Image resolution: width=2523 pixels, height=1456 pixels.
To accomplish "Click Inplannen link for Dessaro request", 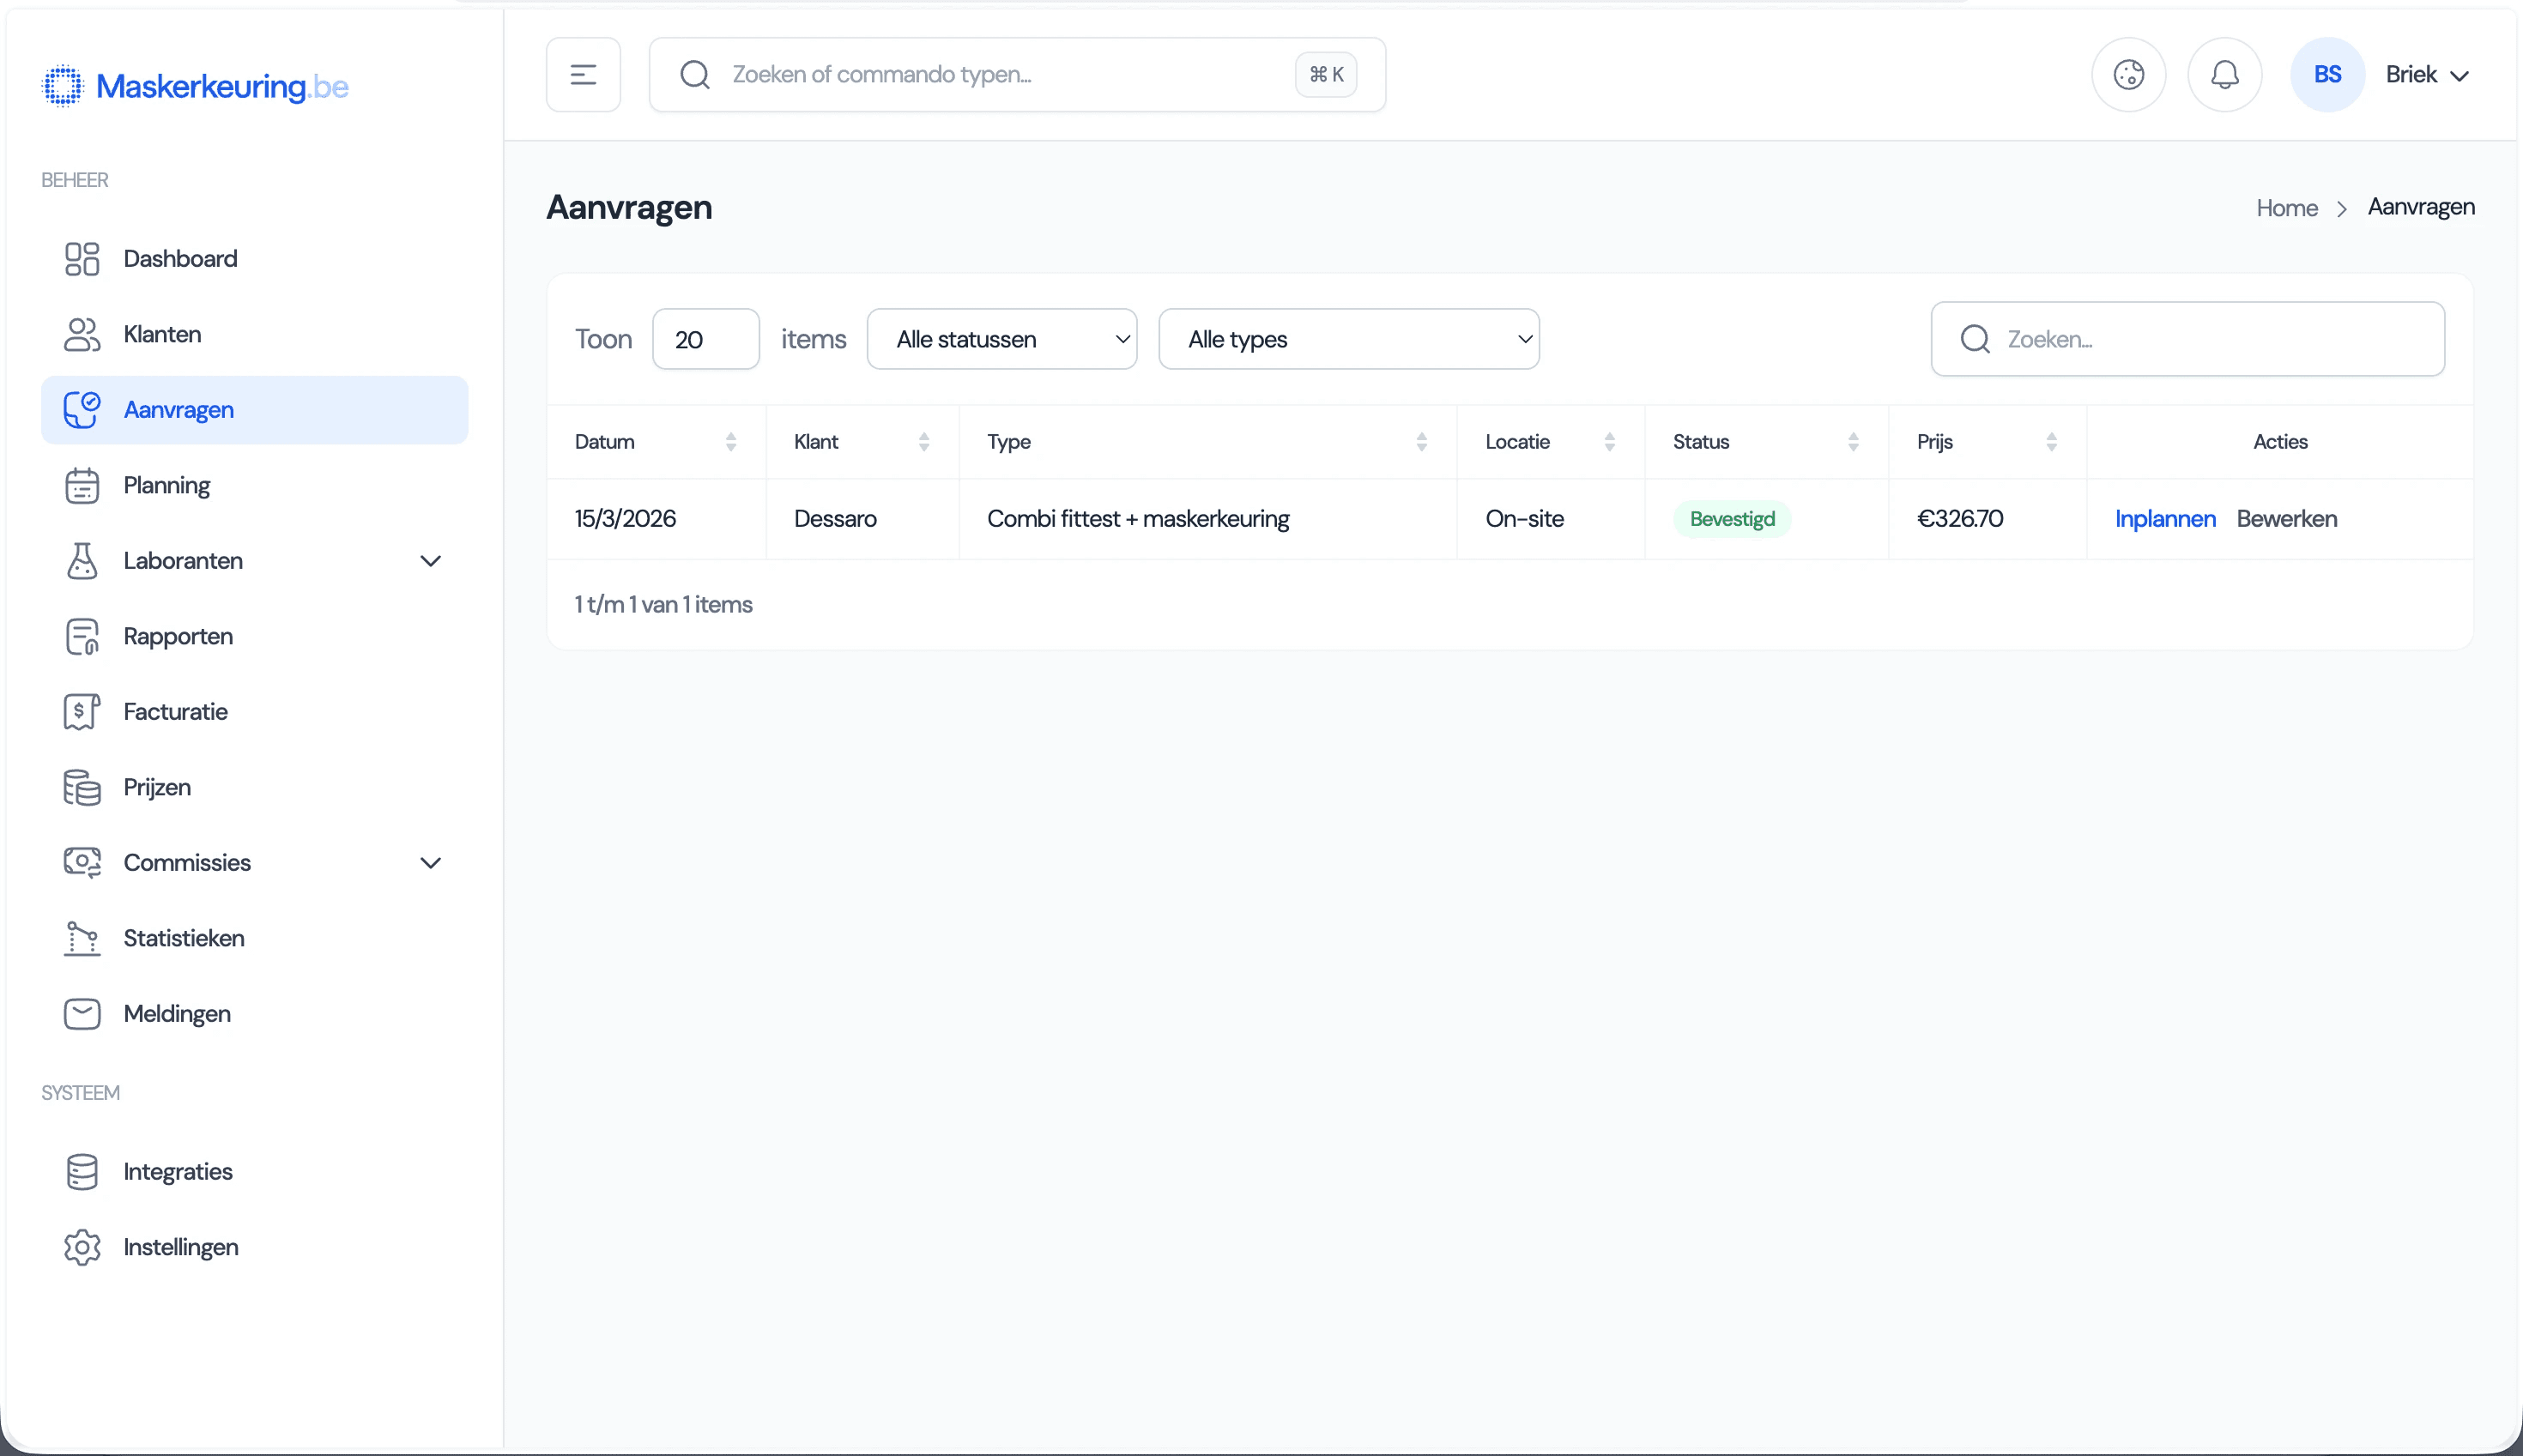I will pyautogui.click(x=2165, y=519).
